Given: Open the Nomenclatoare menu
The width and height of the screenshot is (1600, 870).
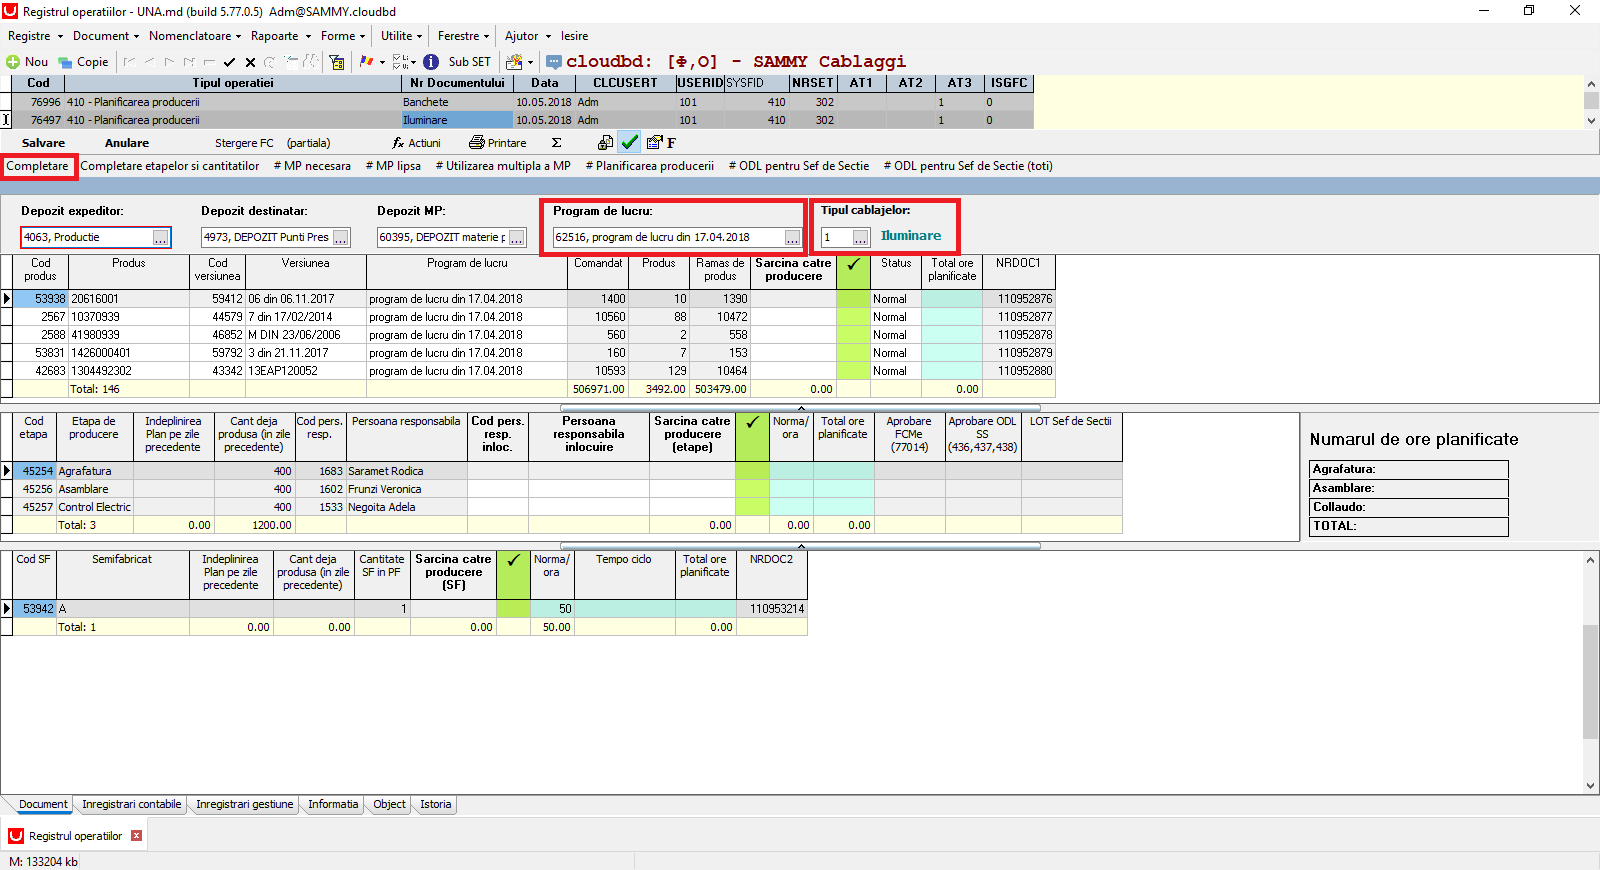Looking at the screenshot, I should (195, 36).
